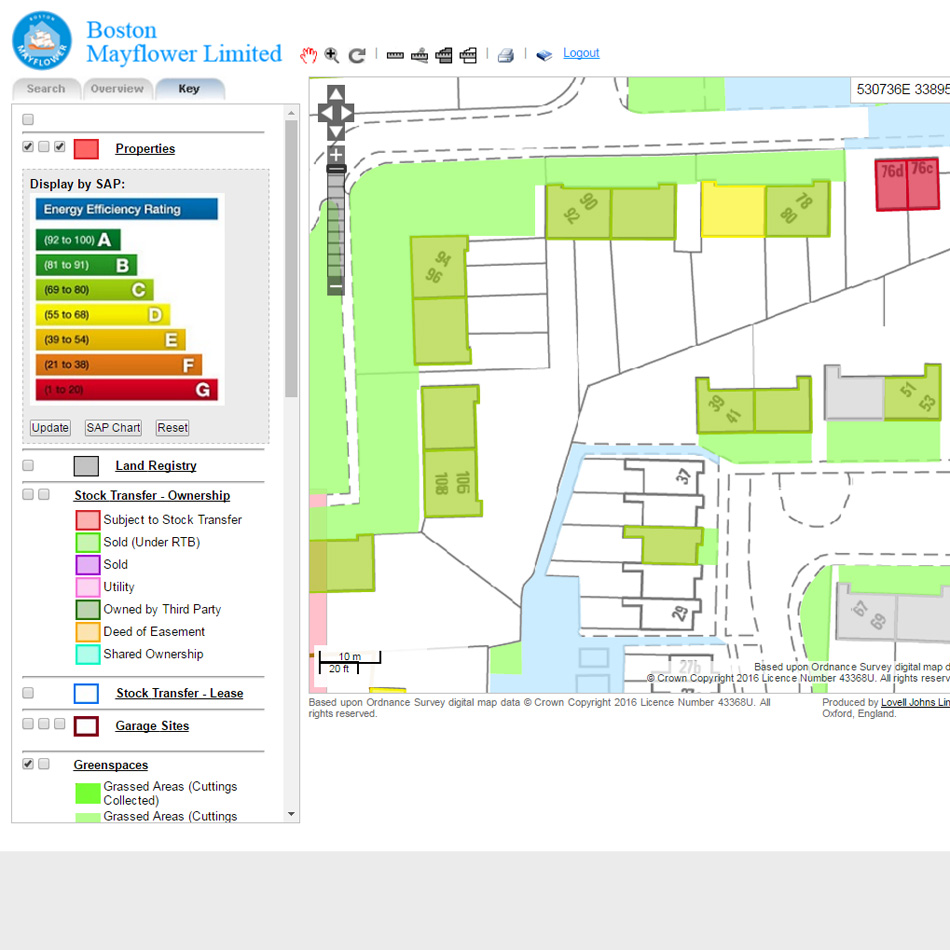Select the Sold (Under RTB) color swatch

[x=86, y=541]
